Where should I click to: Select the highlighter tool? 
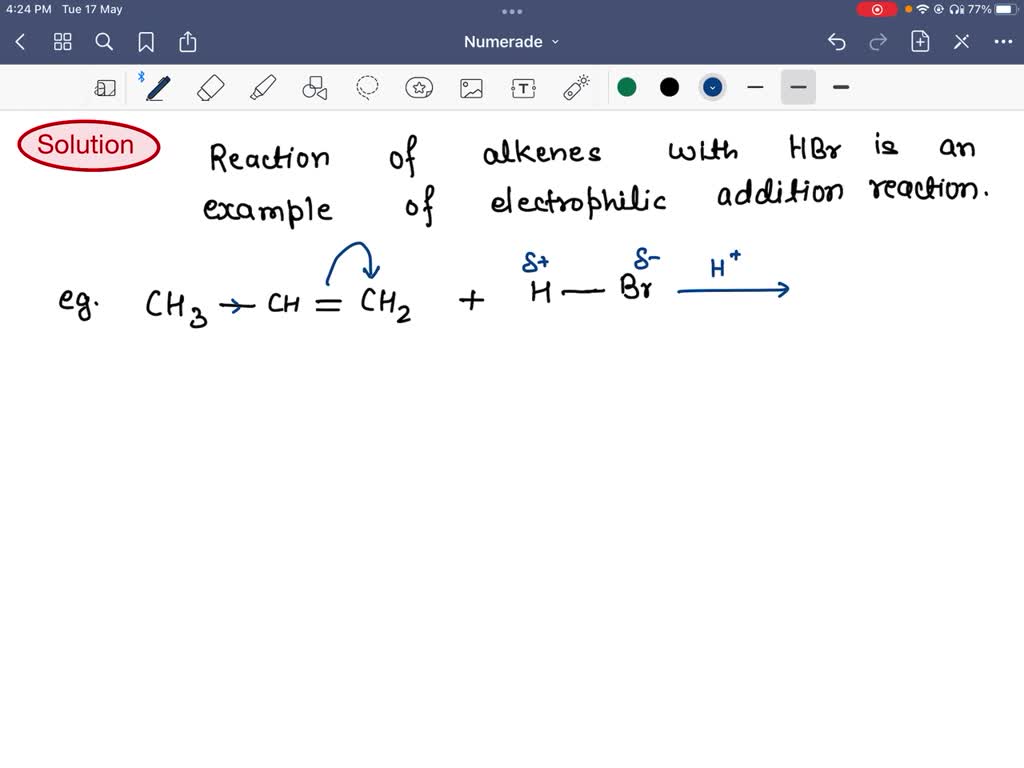click(263, 87)
